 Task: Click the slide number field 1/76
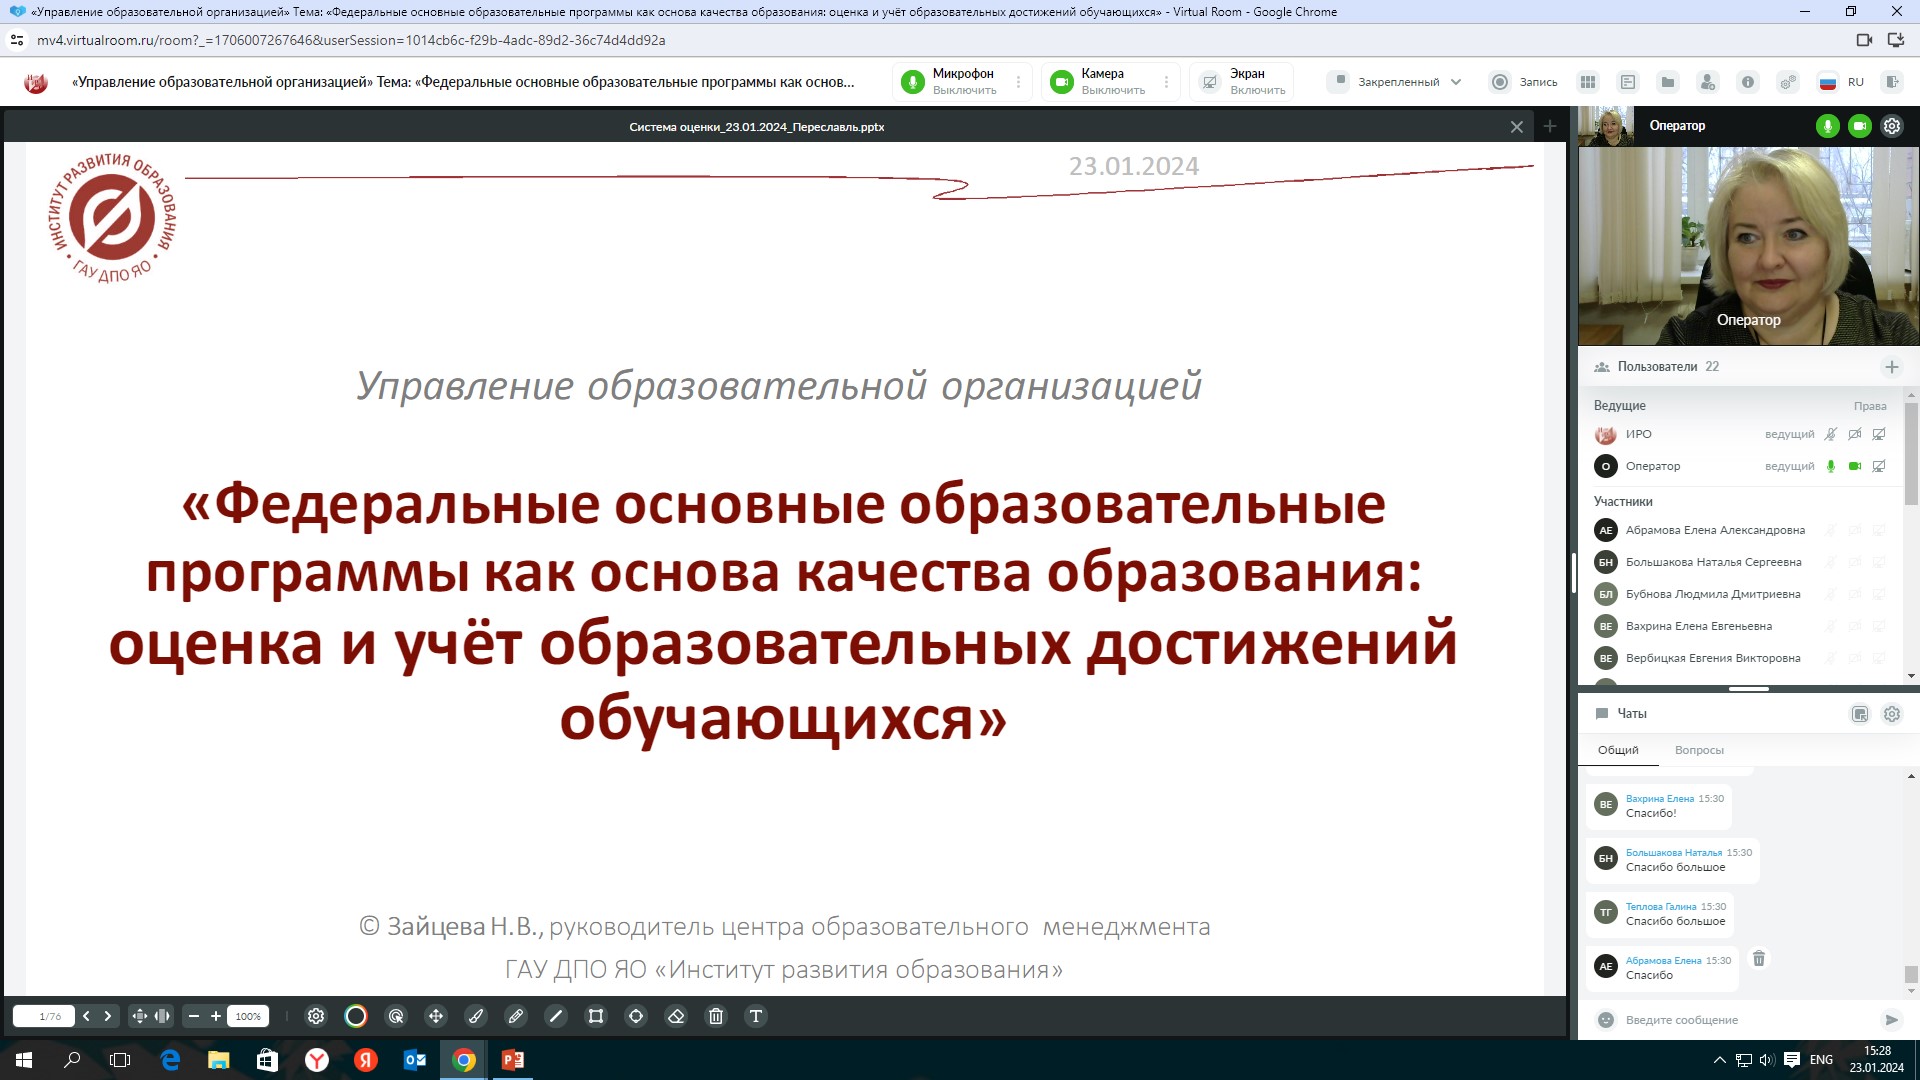click(x=44, y=1016)
